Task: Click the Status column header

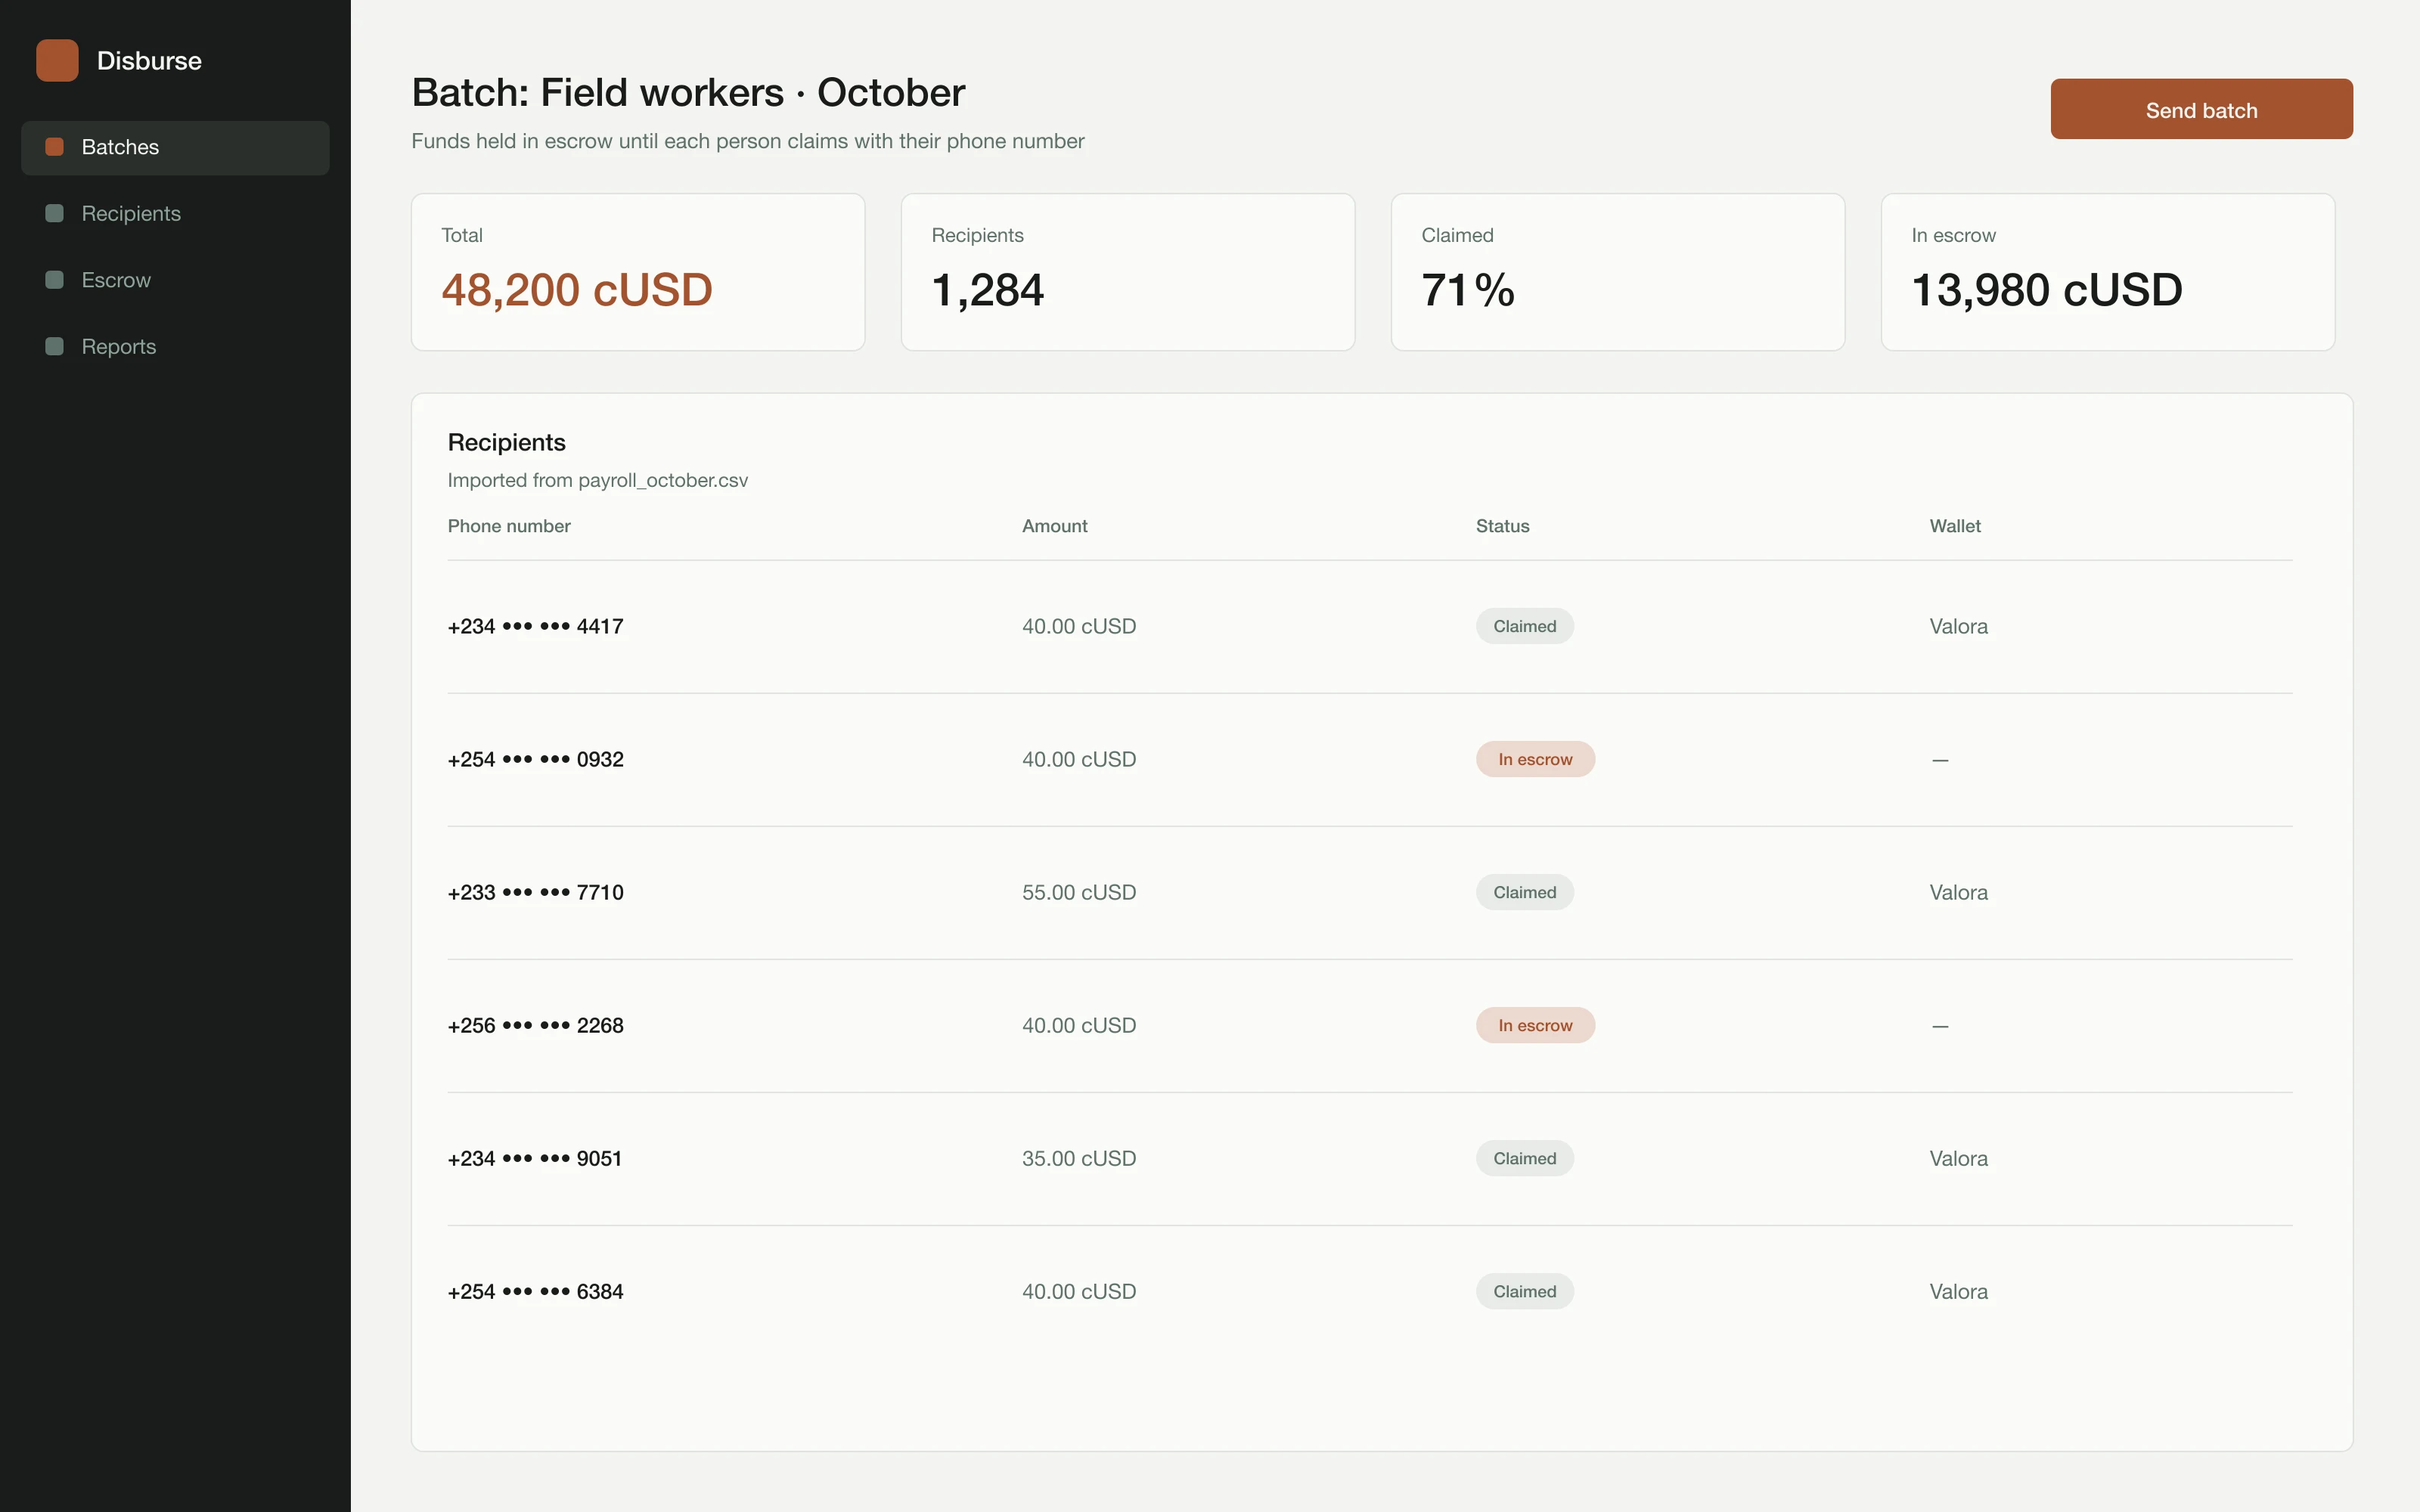Action: (x=1502, y=526)
